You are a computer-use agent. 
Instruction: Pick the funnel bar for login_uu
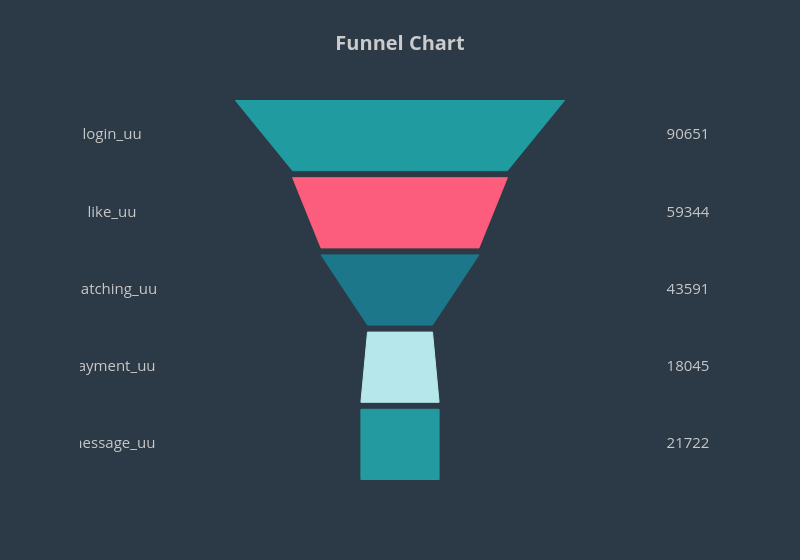click(x=400, y=135)
